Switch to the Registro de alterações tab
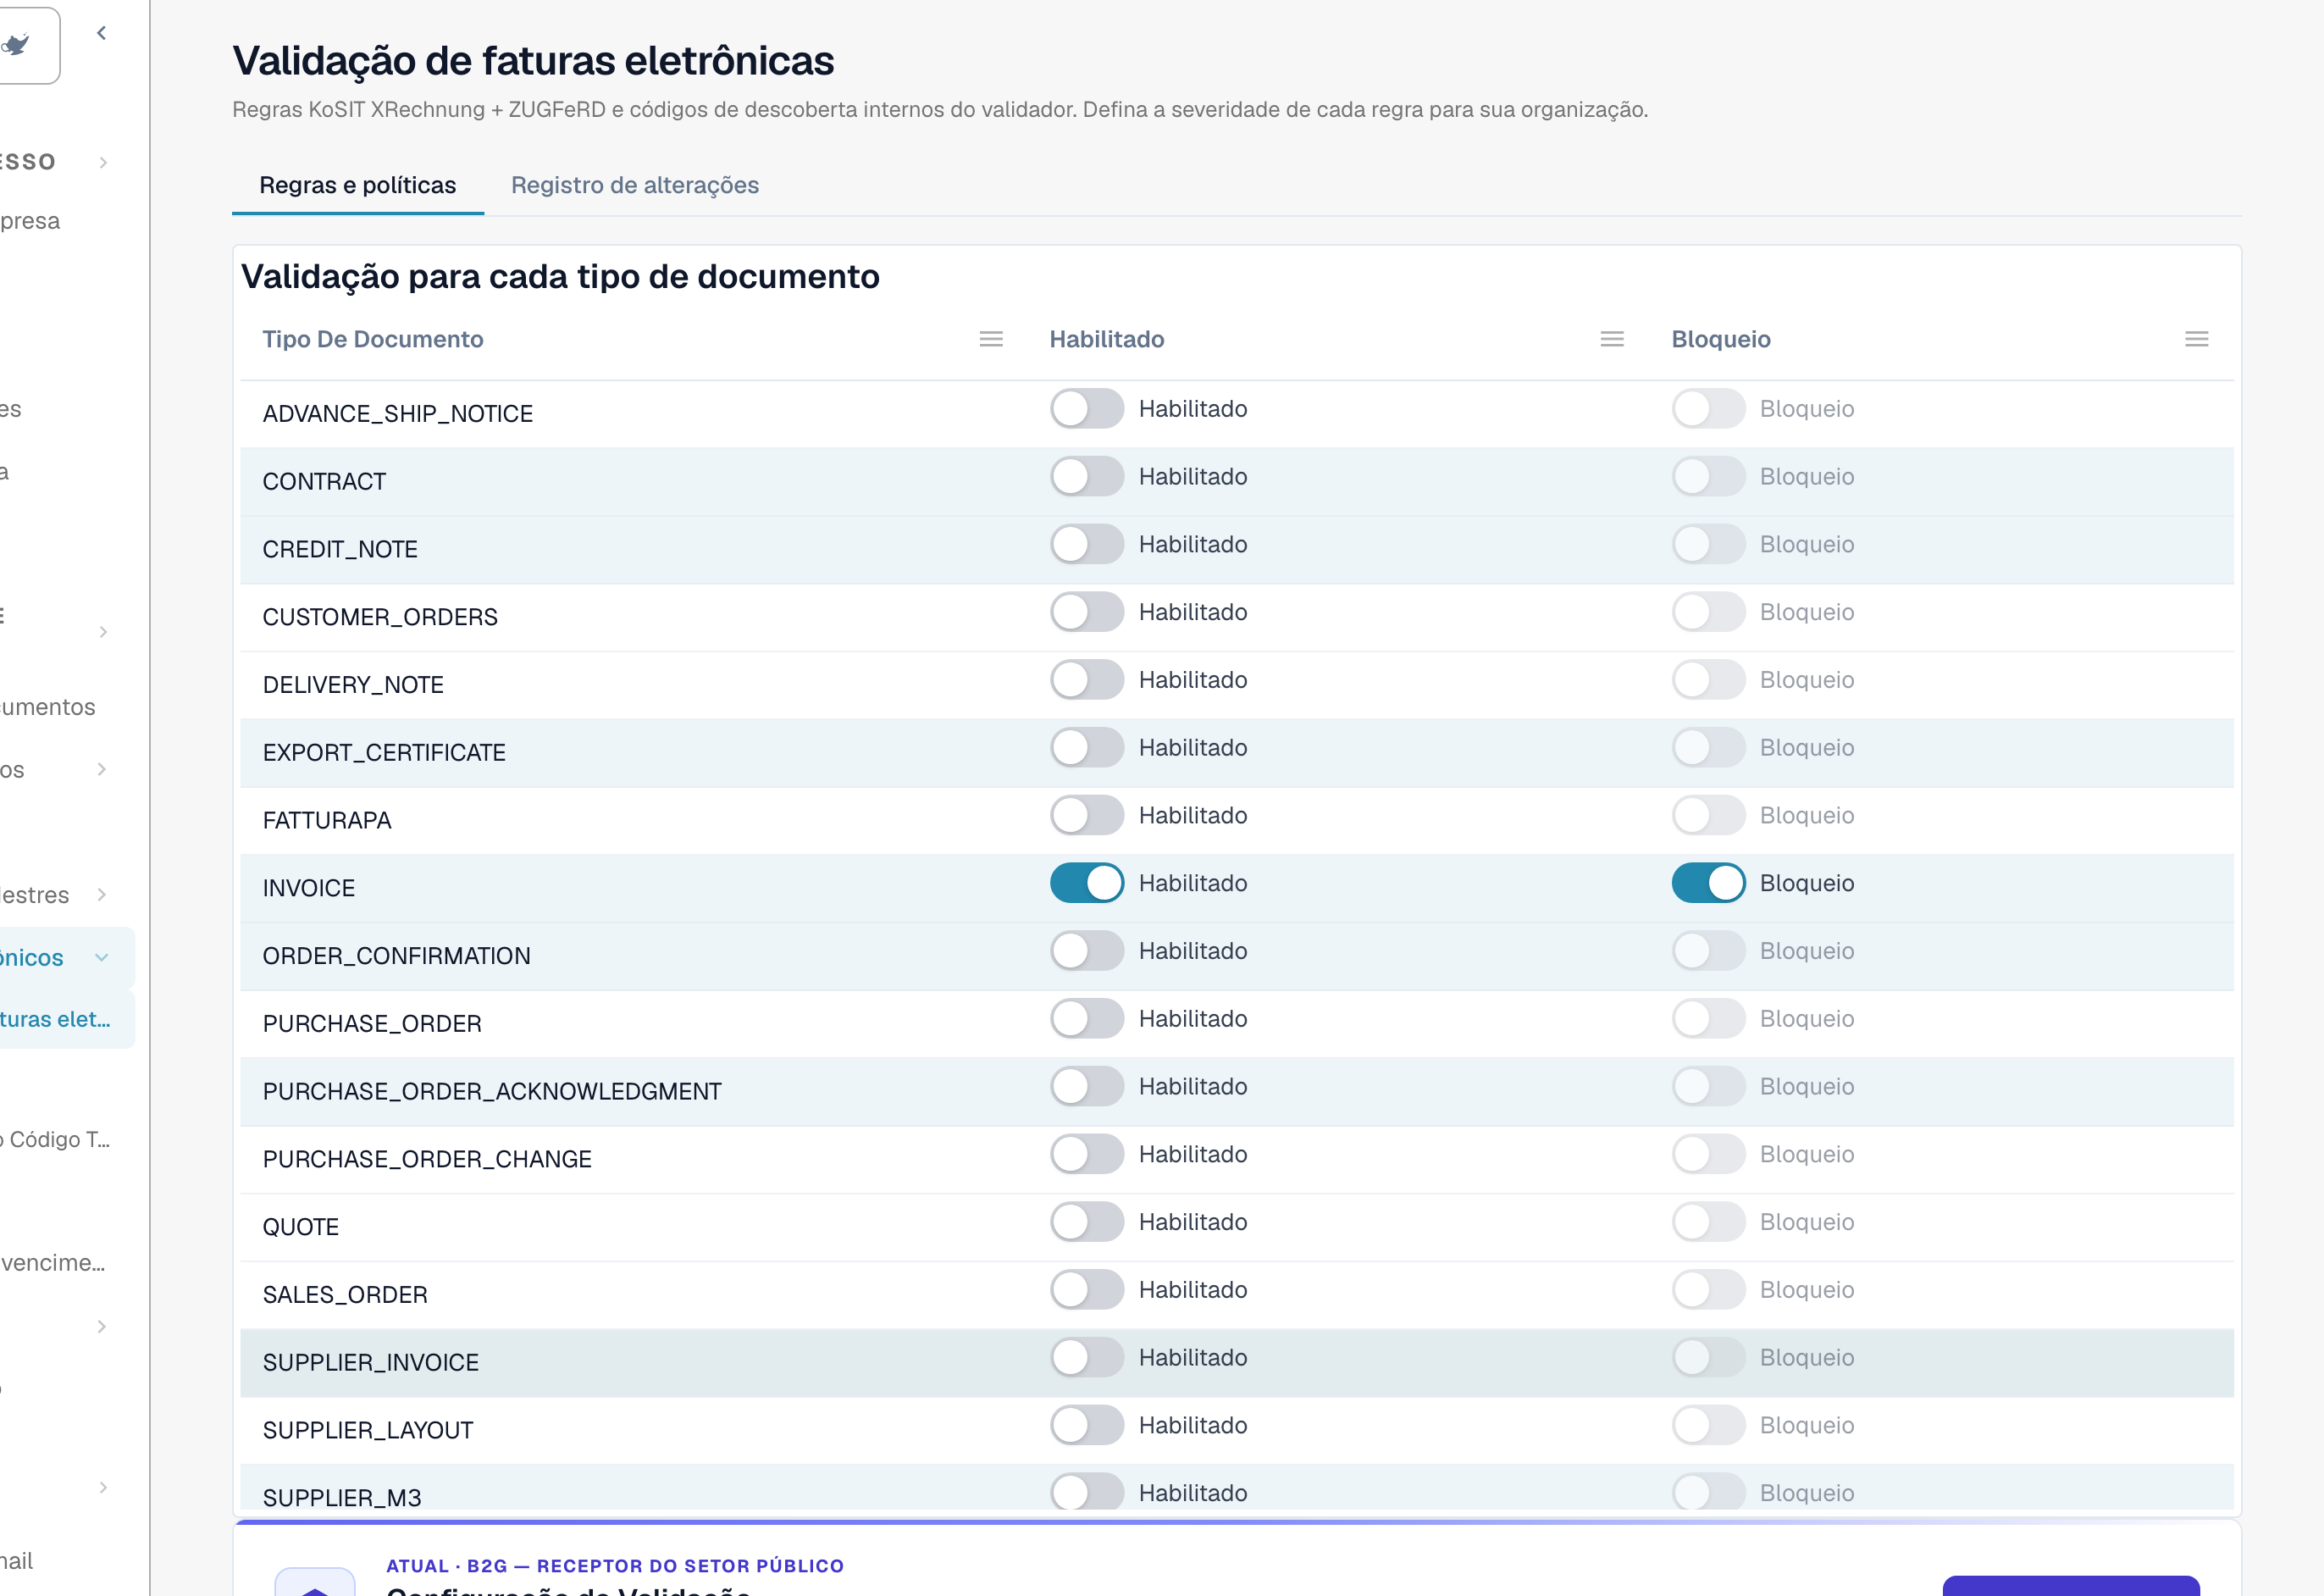The height and width of the screenshot is (1596, 2324). point(635,185)
